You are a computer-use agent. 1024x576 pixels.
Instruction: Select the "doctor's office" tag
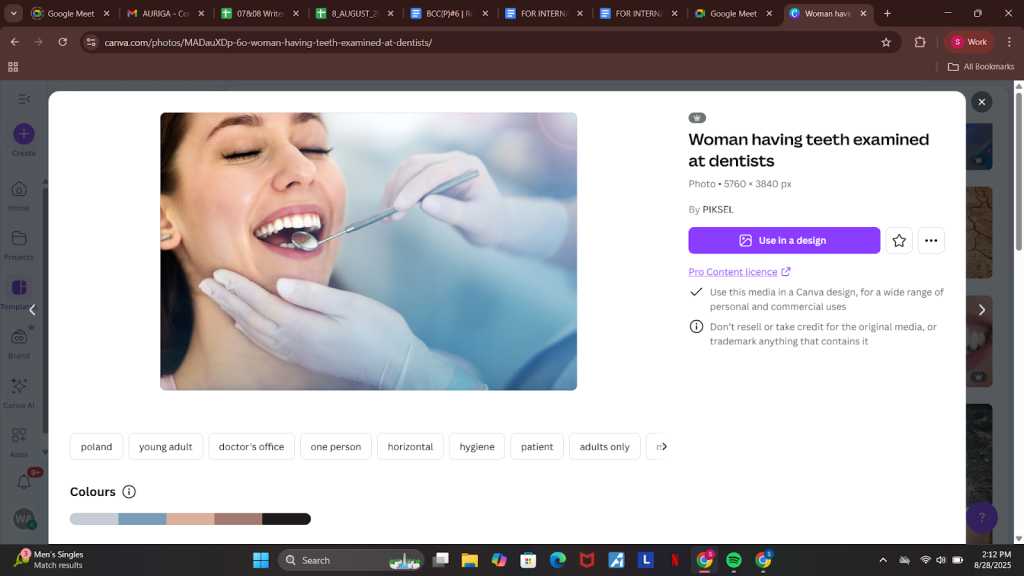(x=251, y=447)
